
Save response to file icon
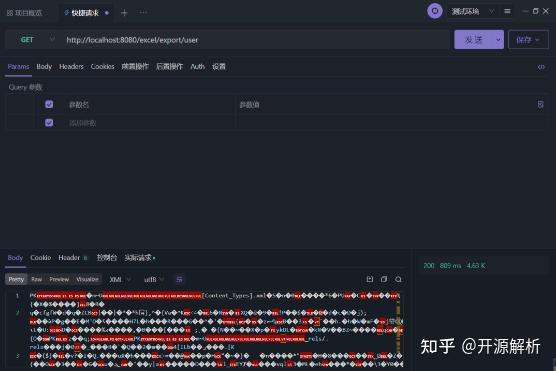click(x=369, y=279)
